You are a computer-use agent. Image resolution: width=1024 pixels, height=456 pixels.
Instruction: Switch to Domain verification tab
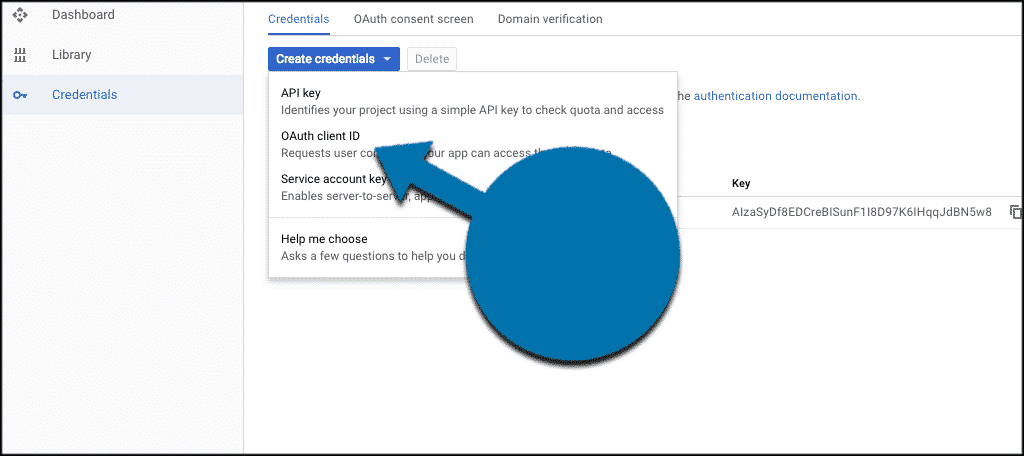click(x=550, y=19)
